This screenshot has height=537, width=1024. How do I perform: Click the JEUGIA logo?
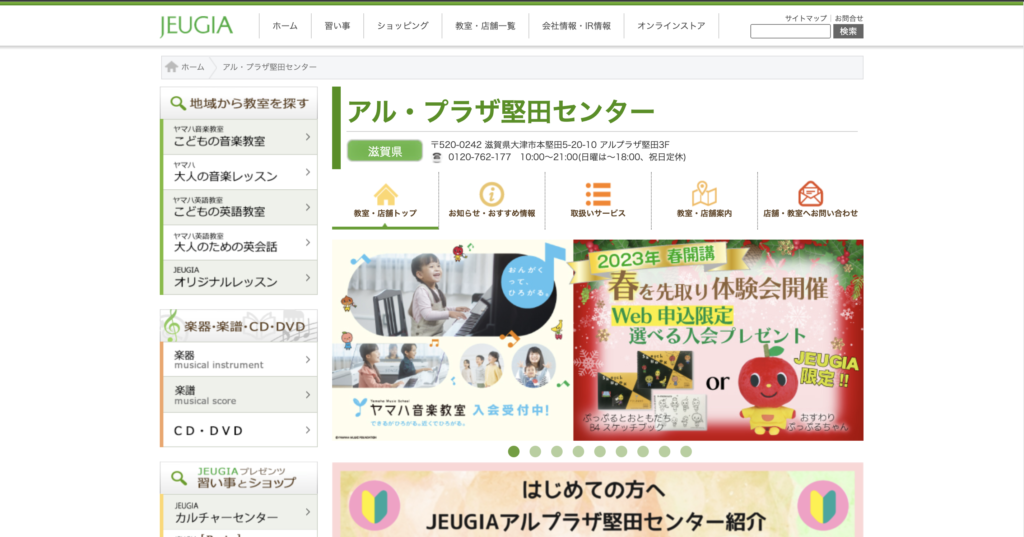click(196, 26)
